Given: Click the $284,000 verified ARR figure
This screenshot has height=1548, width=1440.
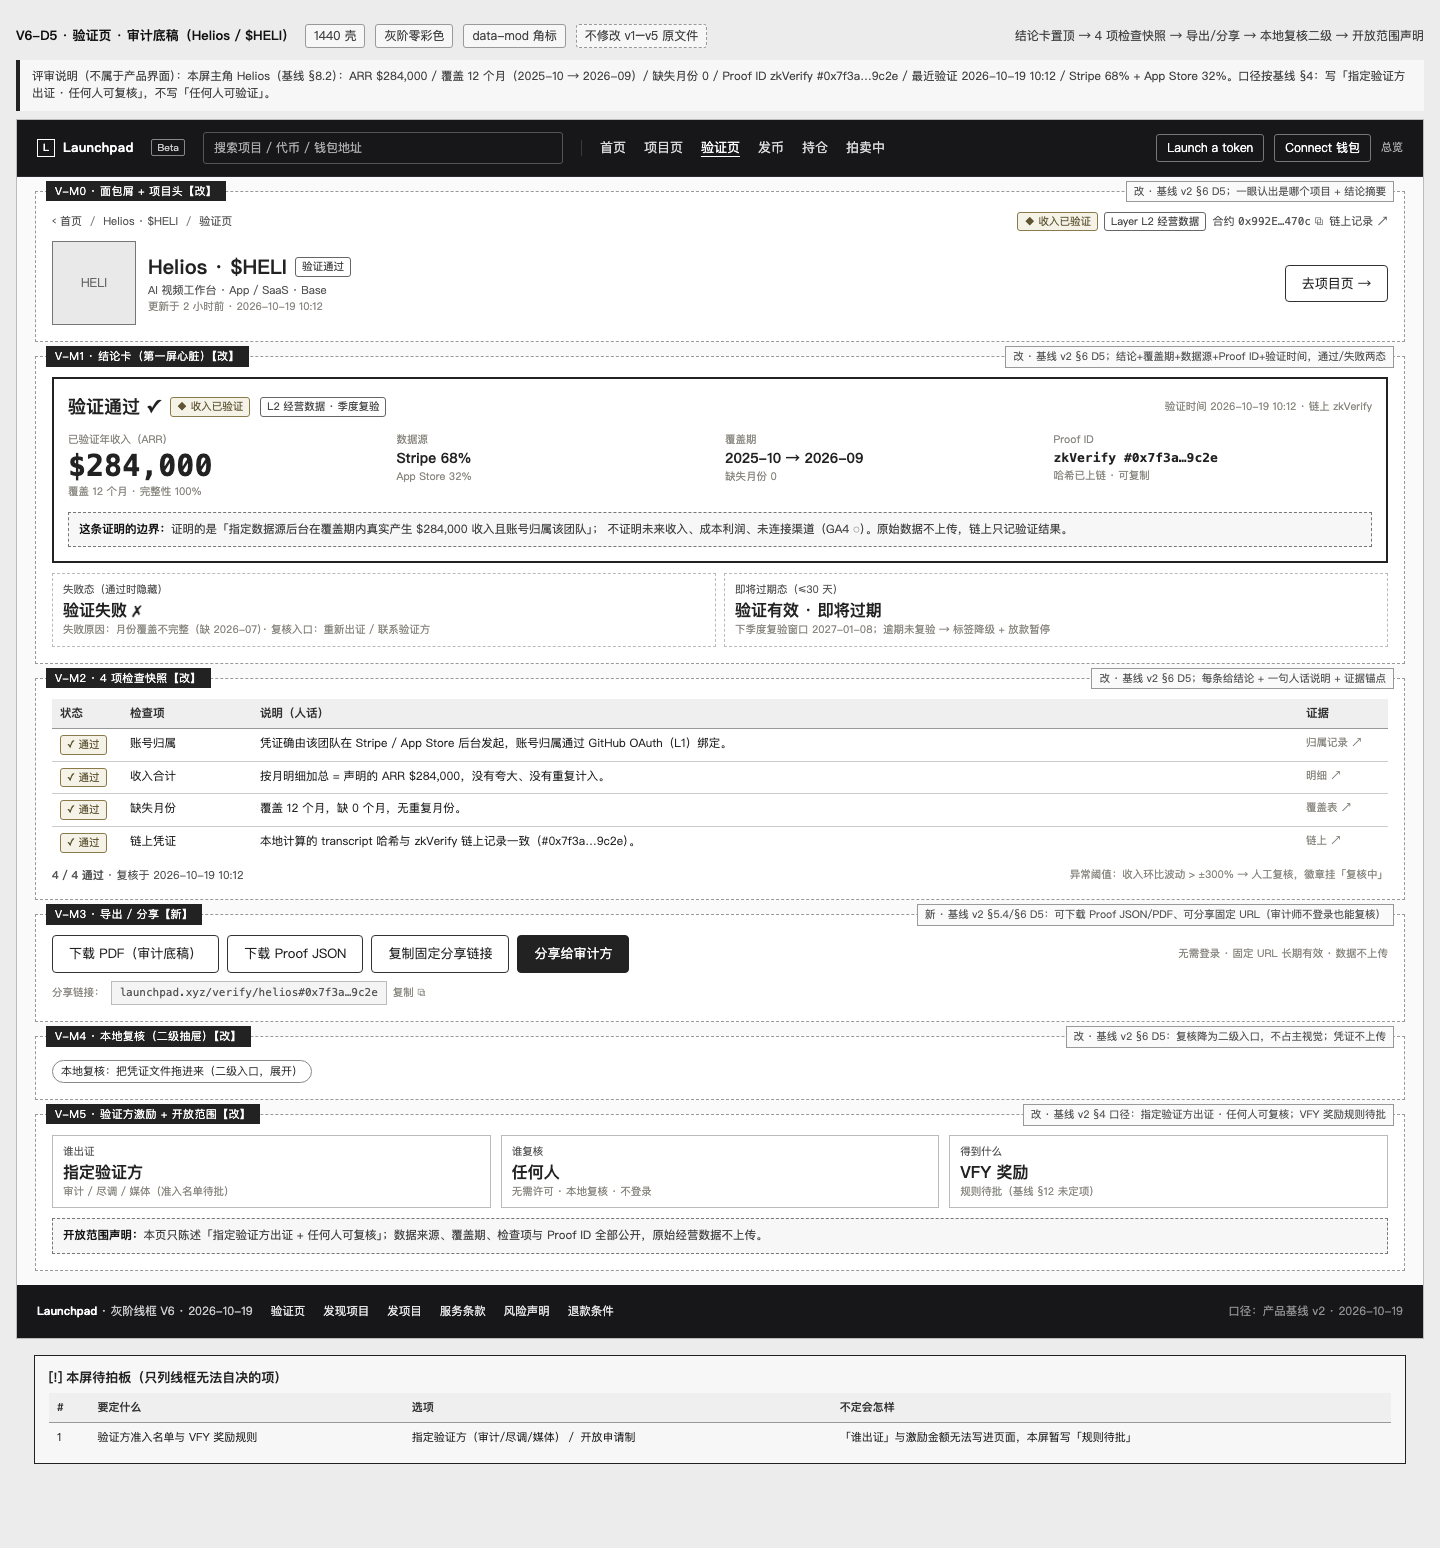Looking at the screenshot, I should [x=140, y=466].
